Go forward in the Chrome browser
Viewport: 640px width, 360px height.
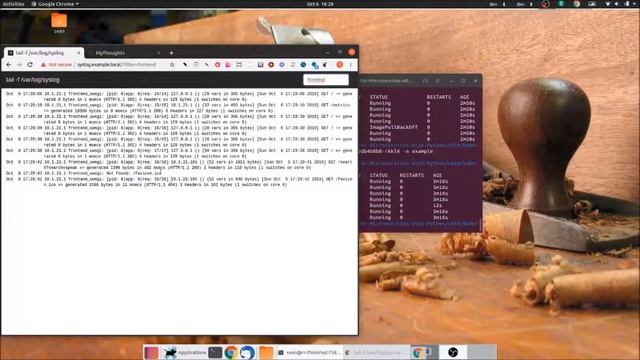coord(19,64)
